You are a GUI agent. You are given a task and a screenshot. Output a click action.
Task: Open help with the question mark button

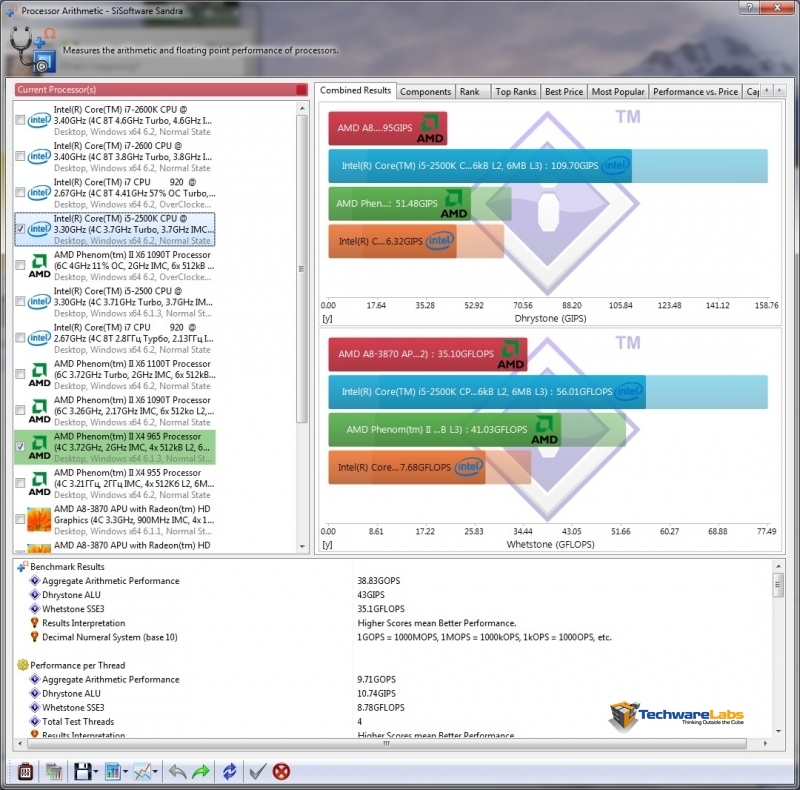coord(749,7)
